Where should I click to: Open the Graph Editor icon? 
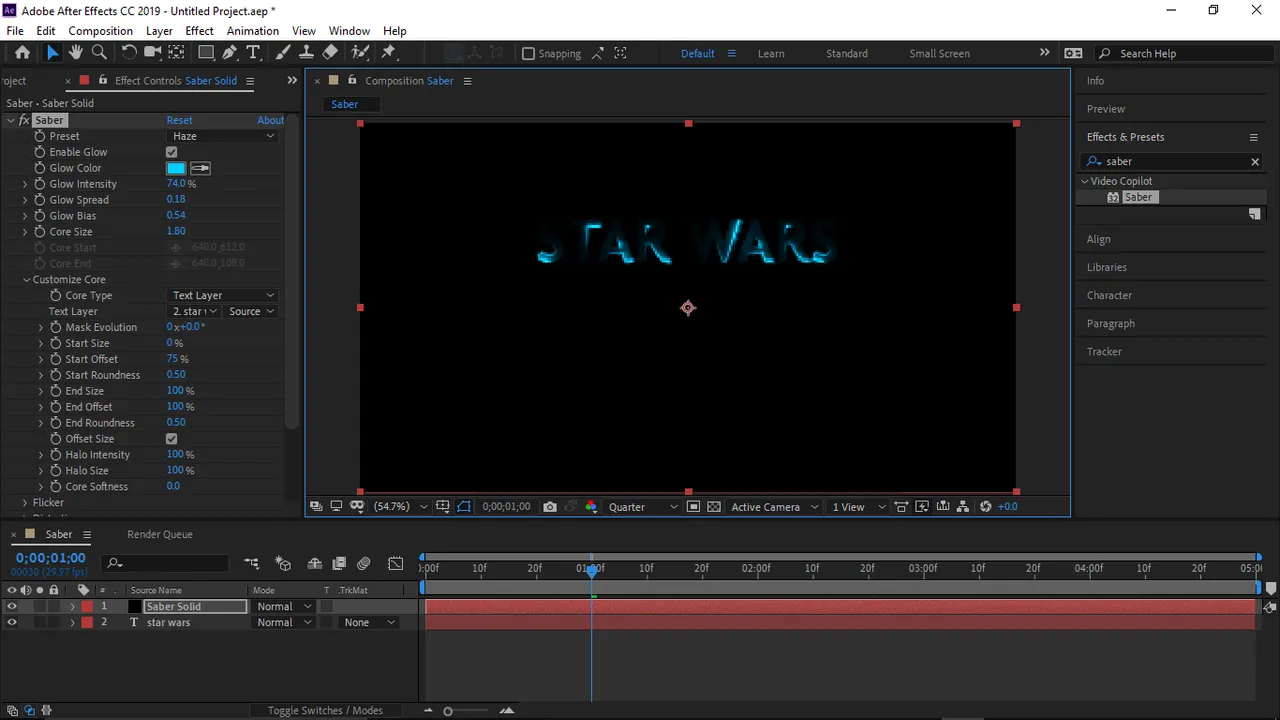pyautogui.click(x=396, y=564)
